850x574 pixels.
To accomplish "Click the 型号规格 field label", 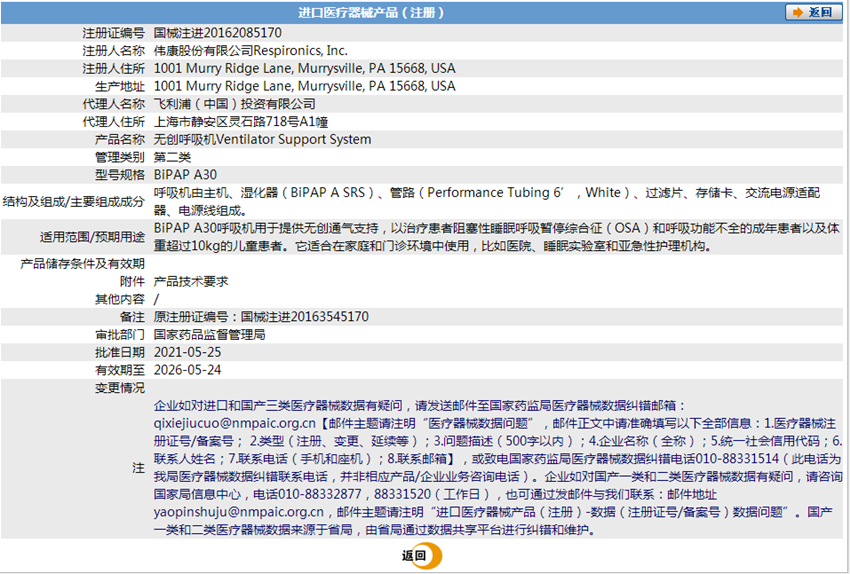I will (x=120, y=175).
